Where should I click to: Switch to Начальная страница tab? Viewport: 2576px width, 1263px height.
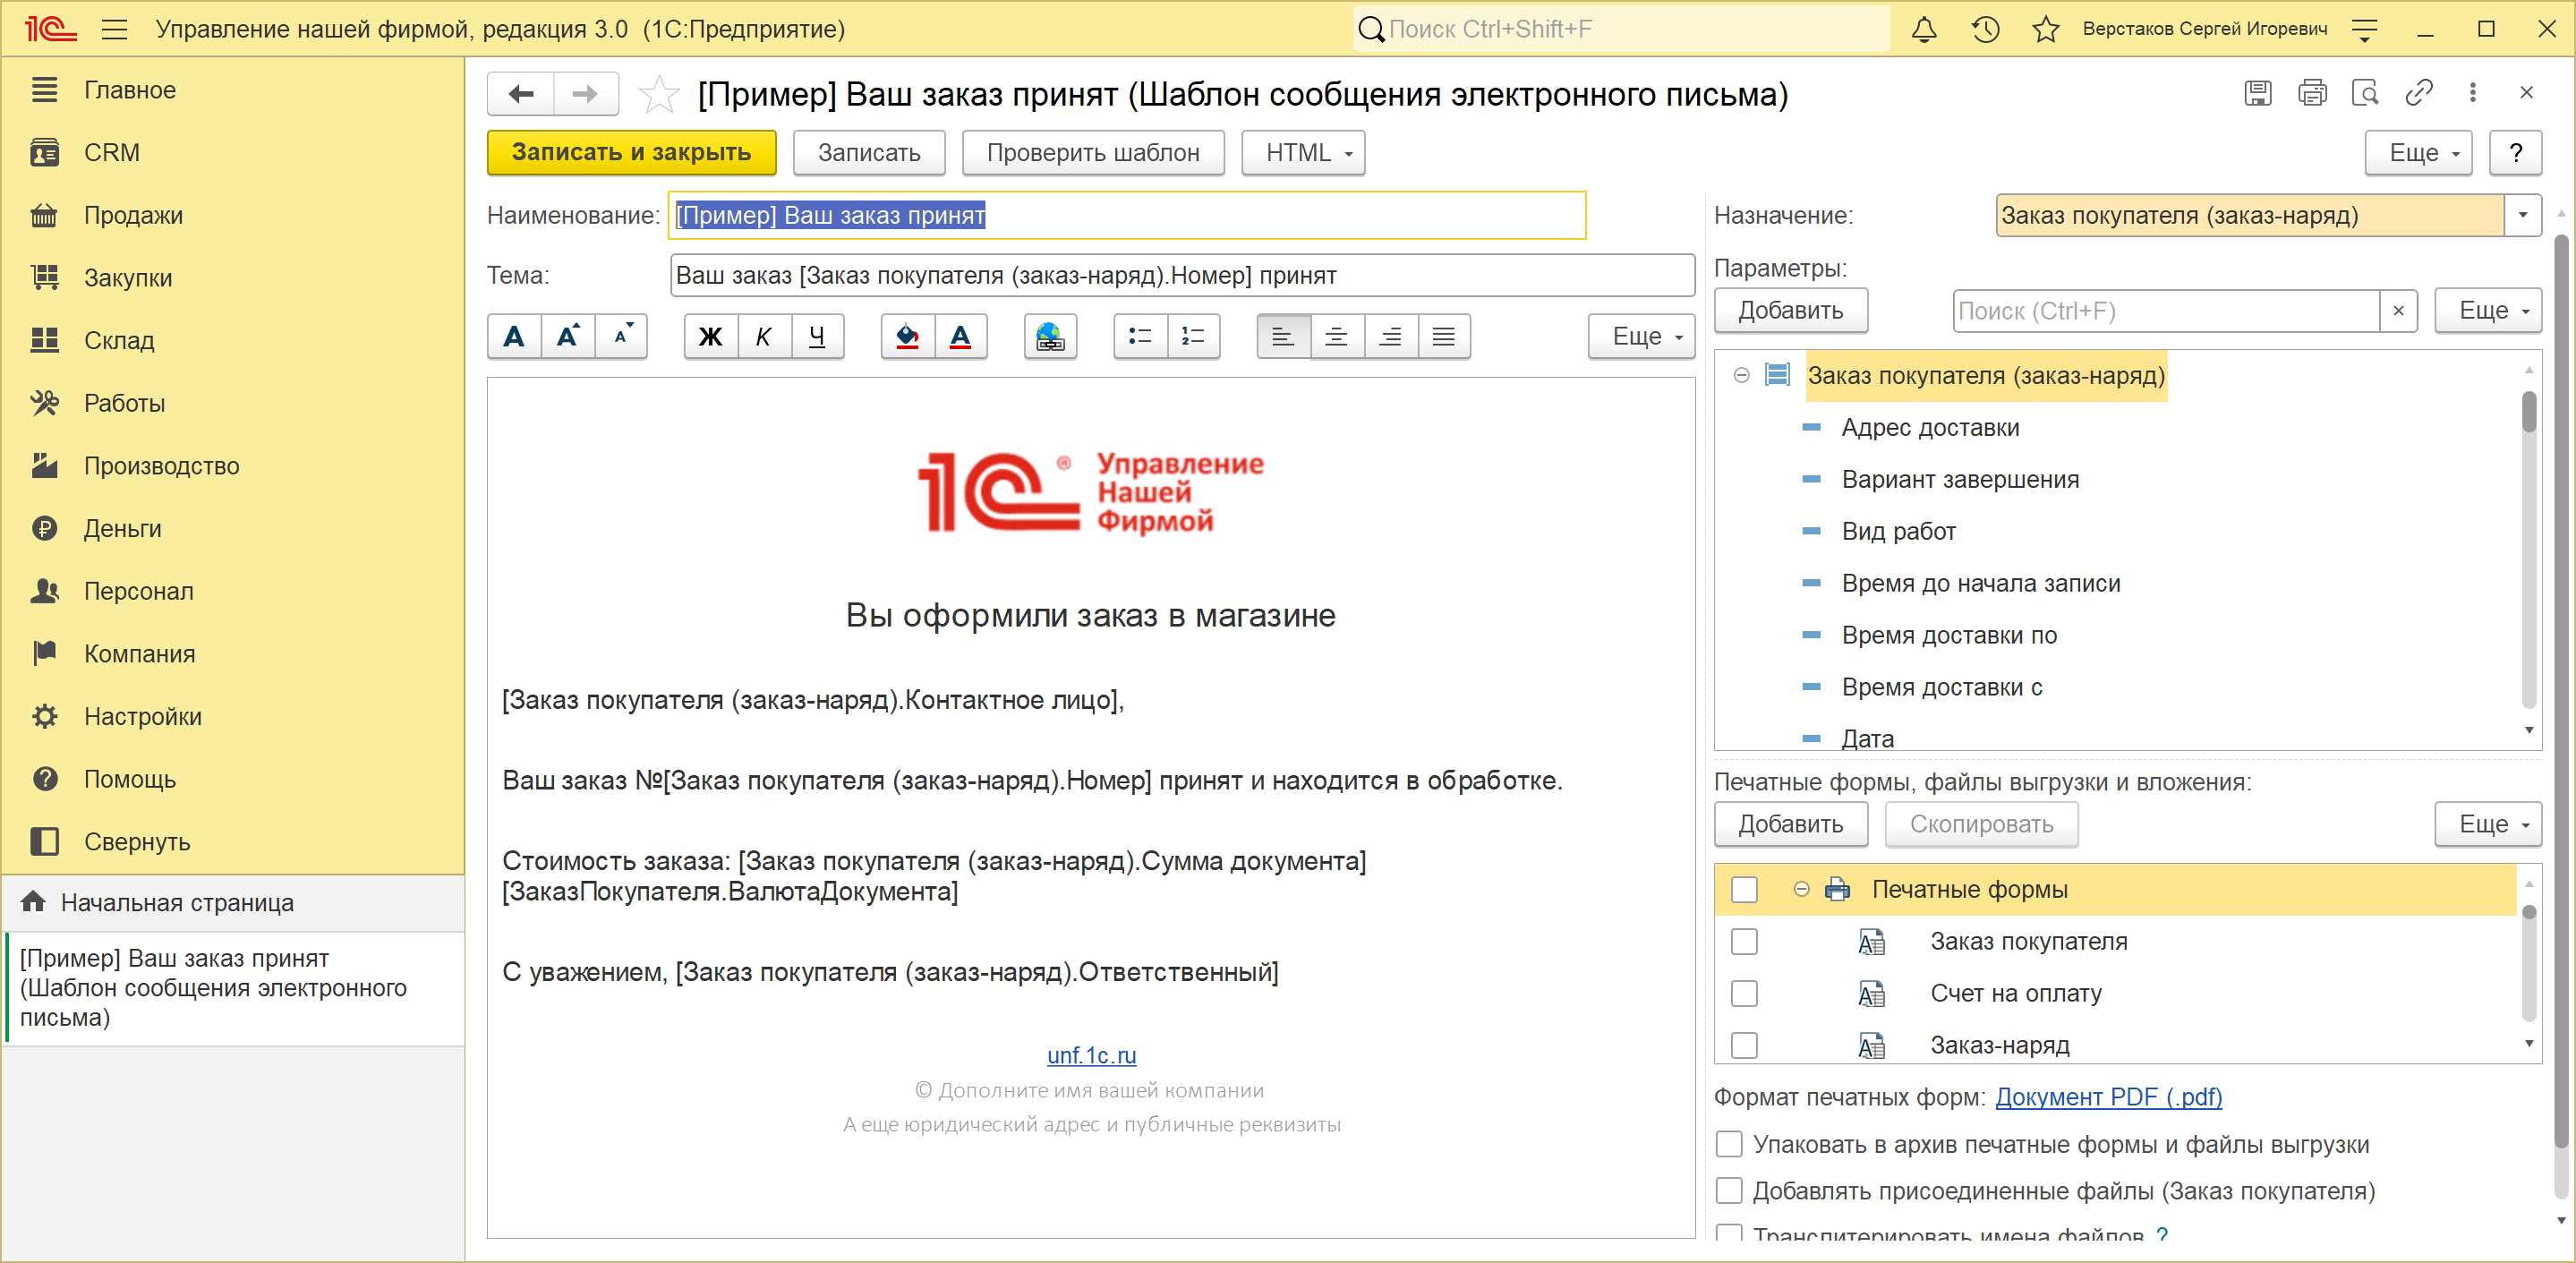point(233,903)
